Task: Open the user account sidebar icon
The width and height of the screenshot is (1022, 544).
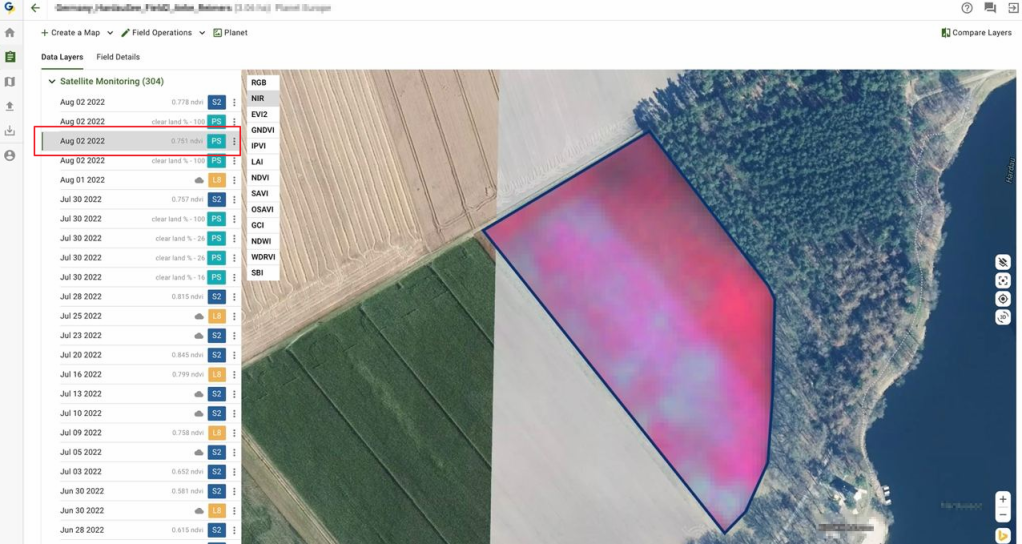Action: point(10,156)
